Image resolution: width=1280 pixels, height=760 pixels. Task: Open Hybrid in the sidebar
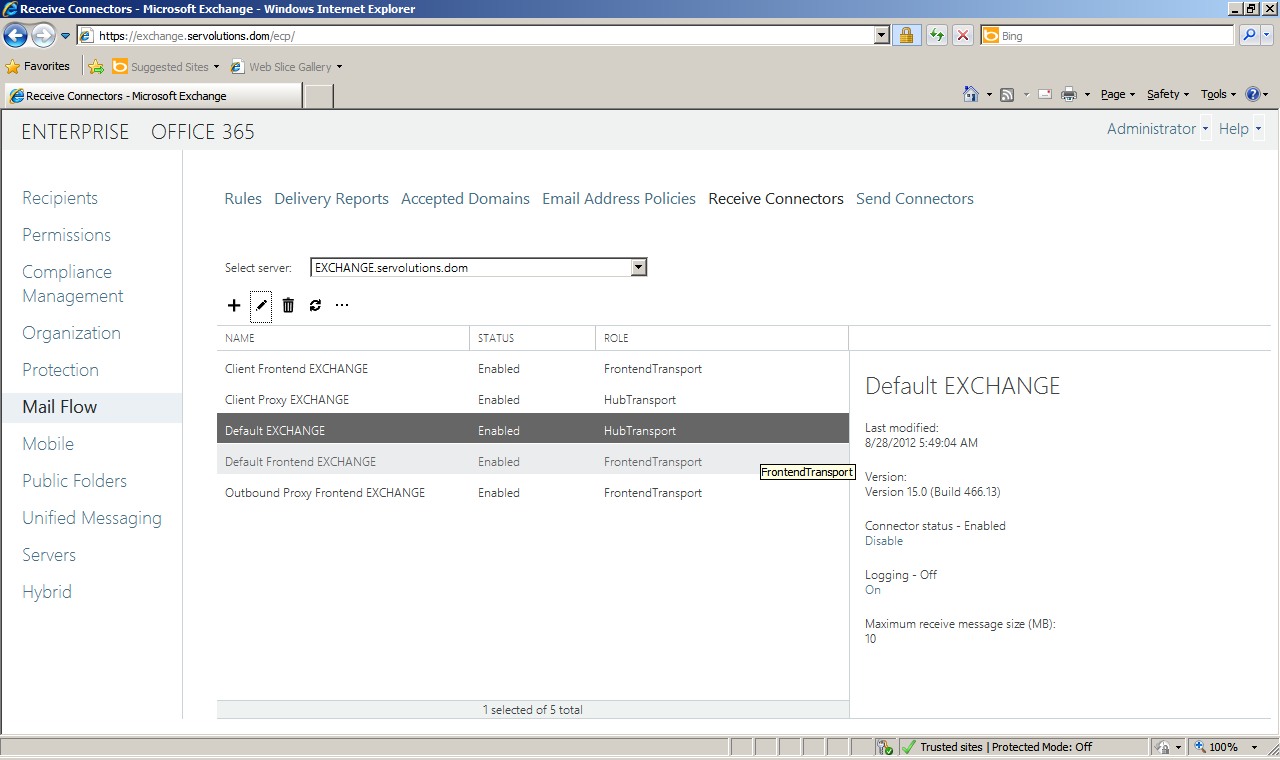[x=47, y=592]
